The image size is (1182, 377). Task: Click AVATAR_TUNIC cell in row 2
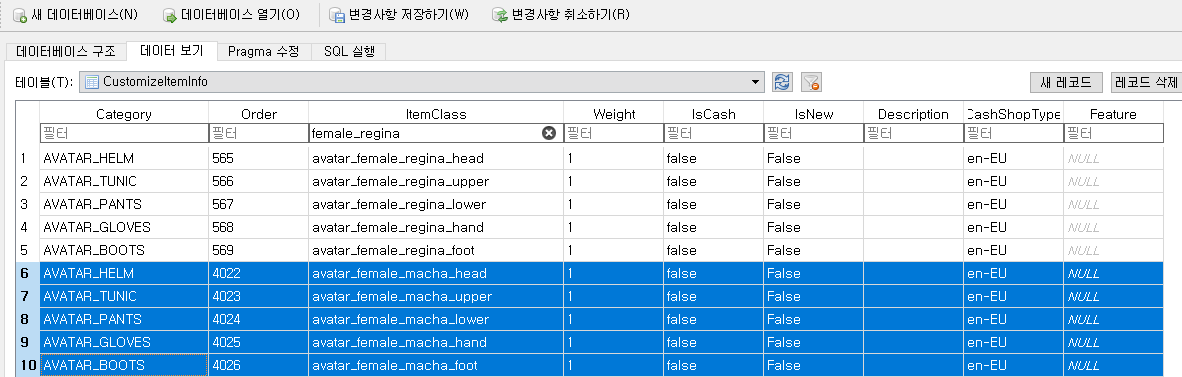pos(124,182)
